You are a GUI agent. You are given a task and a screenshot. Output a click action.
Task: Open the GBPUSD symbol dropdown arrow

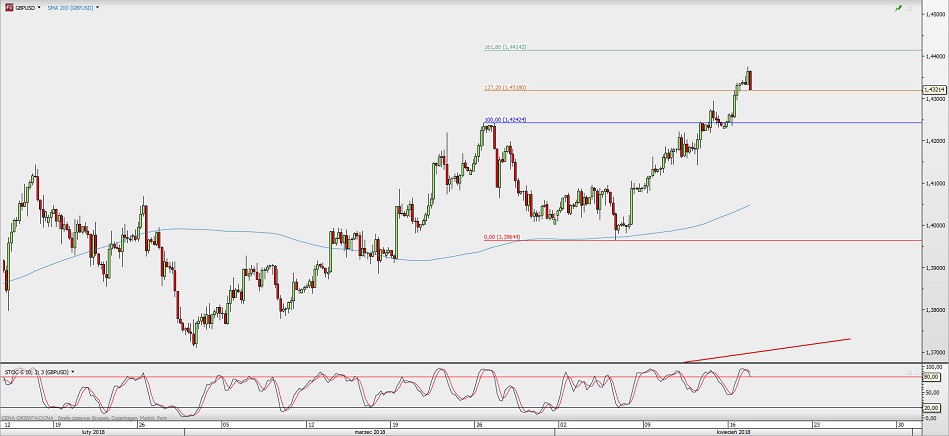pyautogui.click(x=39, y=8)
